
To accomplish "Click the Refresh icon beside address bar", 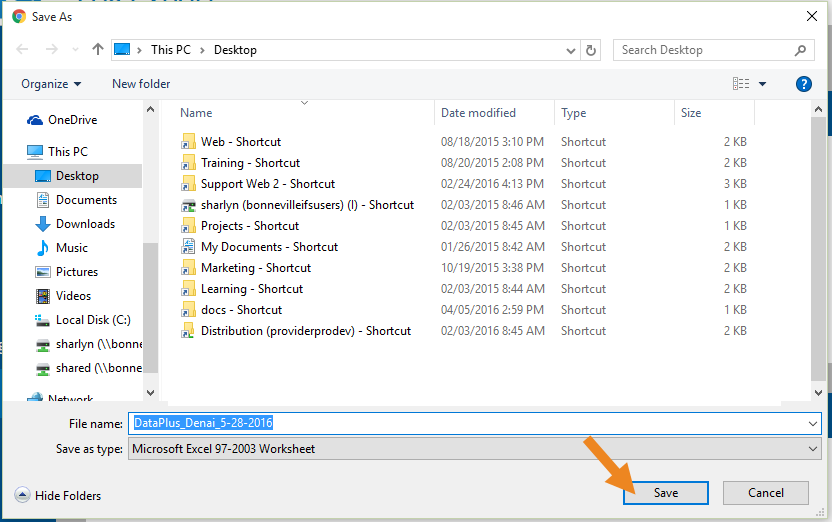I will [591, 50].
